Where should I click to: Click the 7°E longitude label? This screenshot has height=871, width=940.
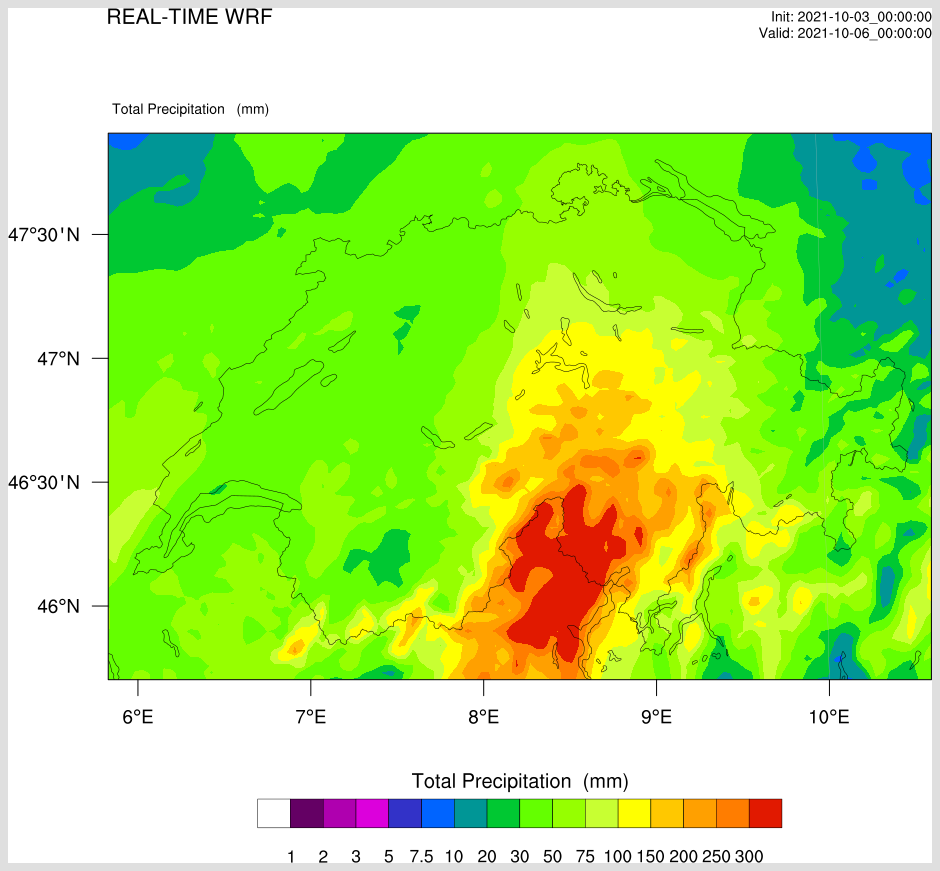pos(311,716)
